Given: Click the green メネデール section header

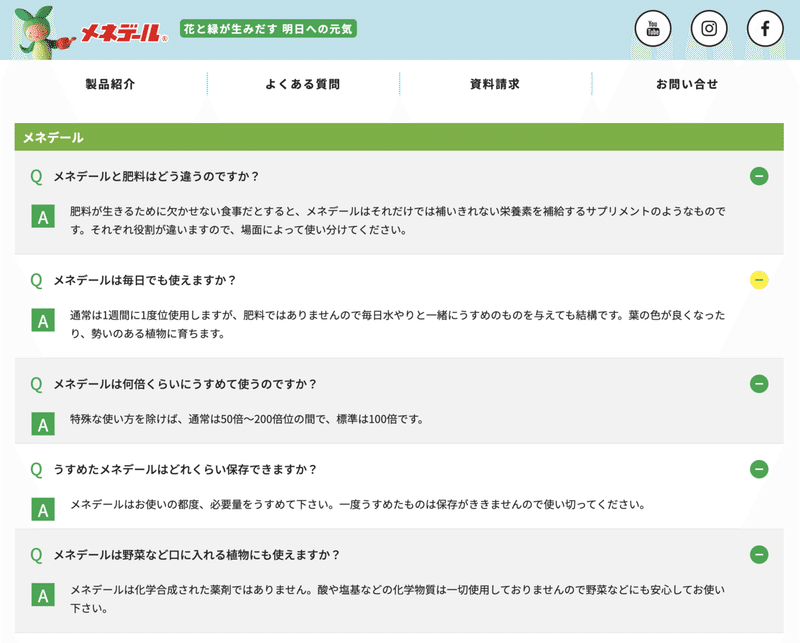Looking at the screenshot, I should pyautogui.click(x=399, y=137).
